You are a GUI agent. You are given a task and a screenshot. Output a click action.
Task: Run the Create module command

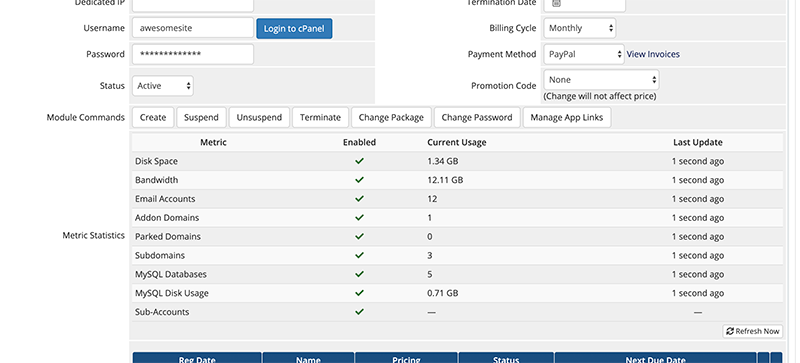coord(153,117)
